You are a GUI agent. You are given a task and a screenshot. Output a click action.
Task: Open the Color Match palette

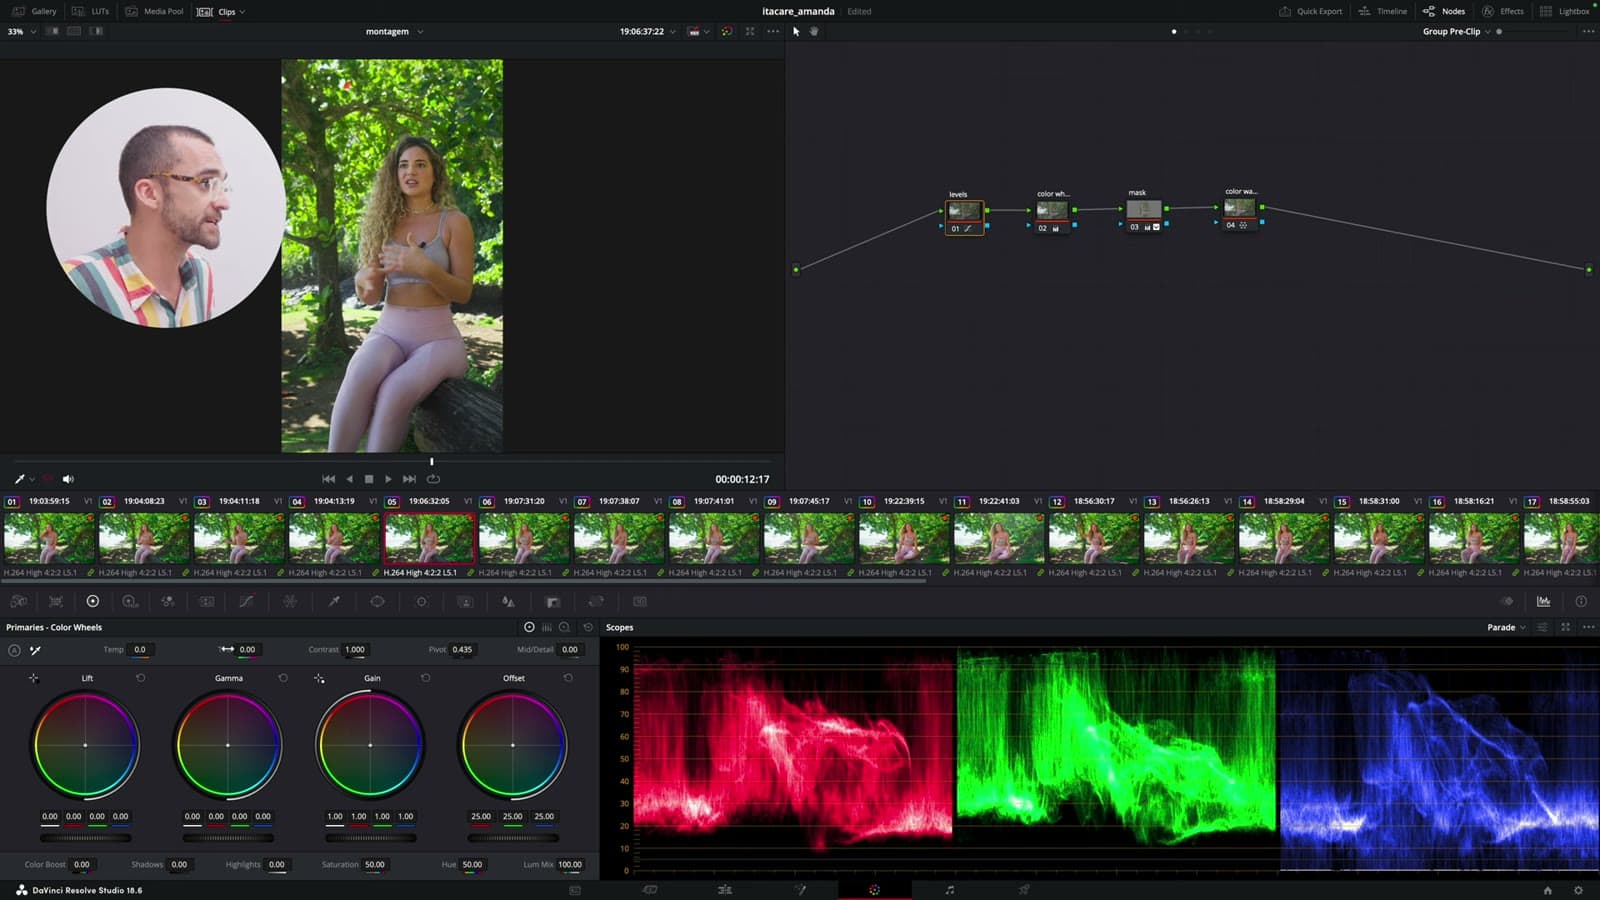click(x=56, y=601)
